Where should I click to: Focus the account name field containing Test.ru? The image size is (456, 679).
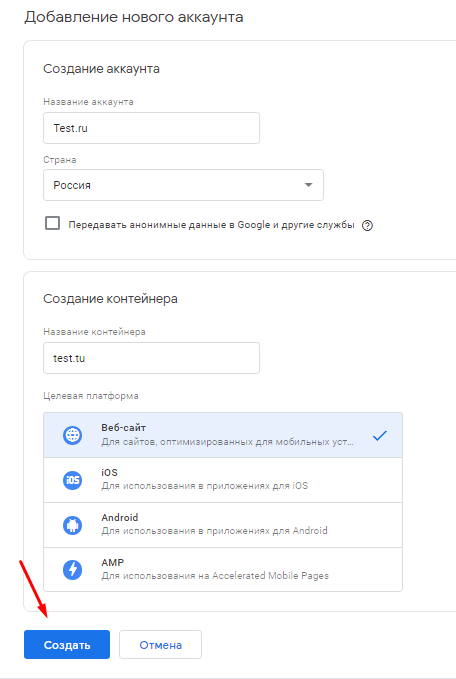151,128
